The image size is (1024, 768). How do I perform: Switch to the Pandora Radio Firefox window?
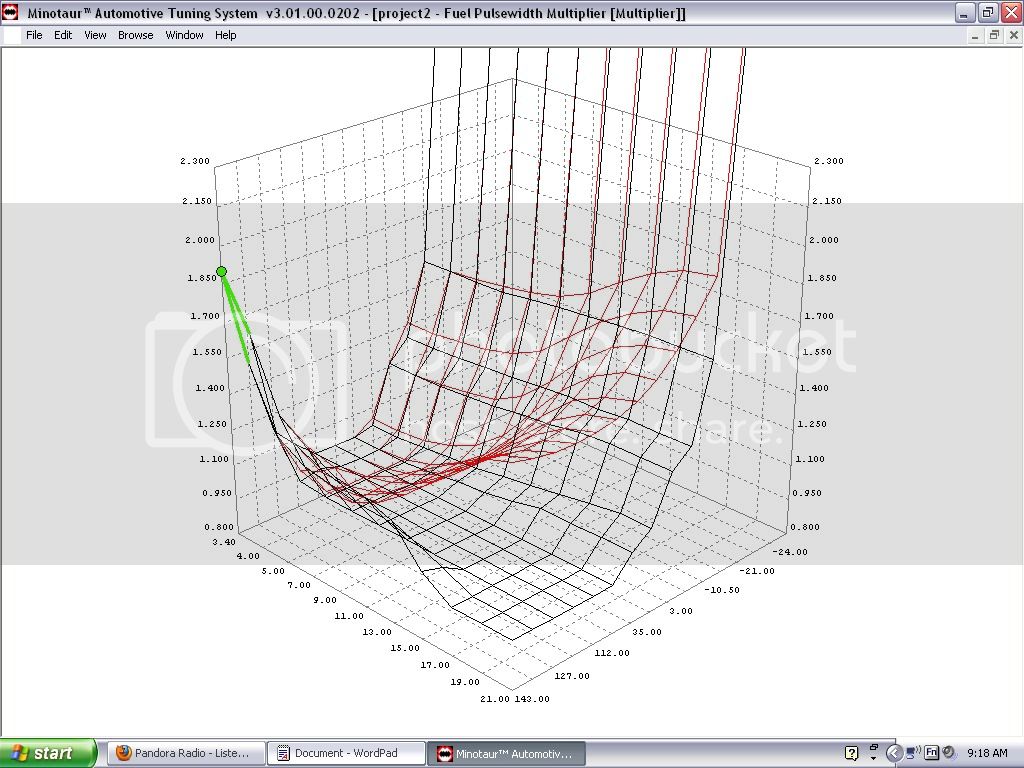[186, 753]
